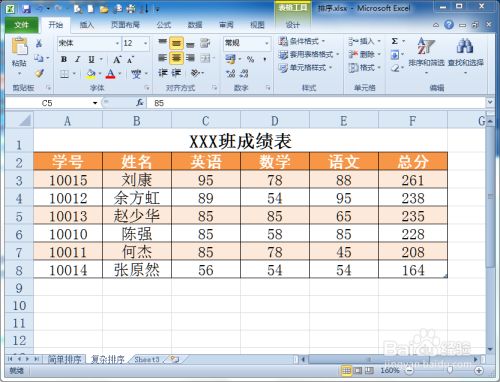
Task: Click the insert function fx icon
Action: (140, 103)
